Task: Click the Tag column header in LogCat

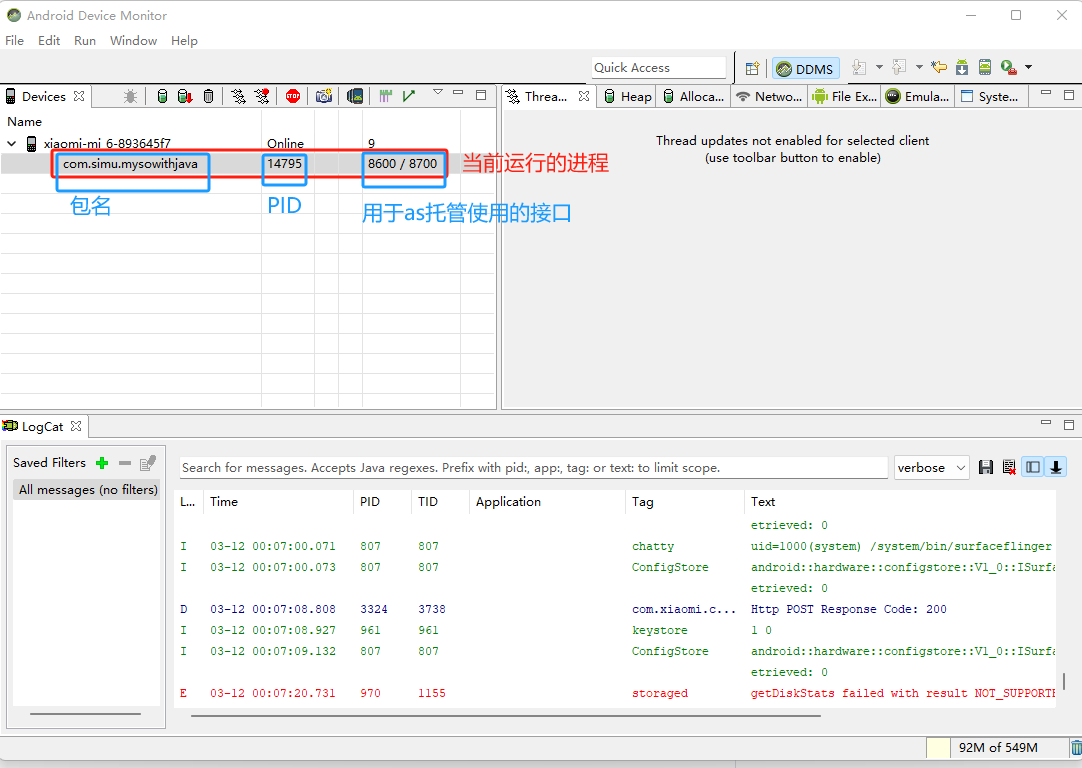Action: (685, 502)
